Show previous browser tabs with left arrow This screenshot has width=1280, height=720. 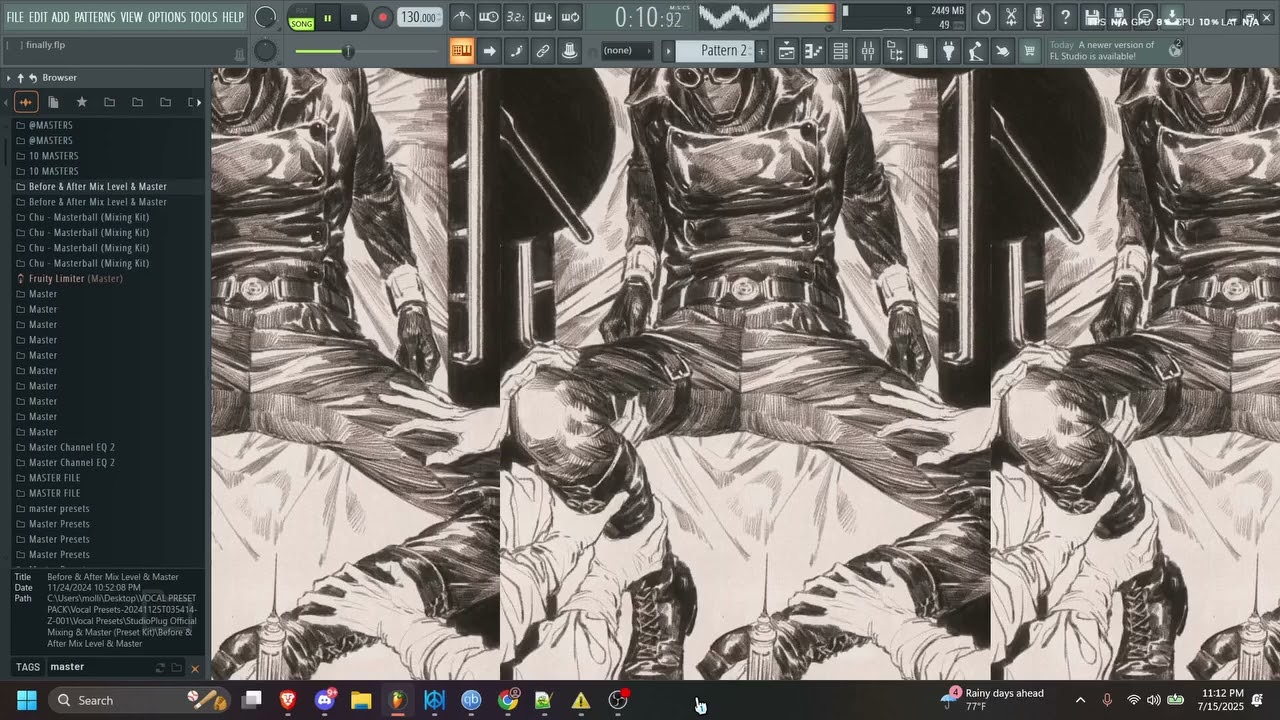(x=6, y=102)
